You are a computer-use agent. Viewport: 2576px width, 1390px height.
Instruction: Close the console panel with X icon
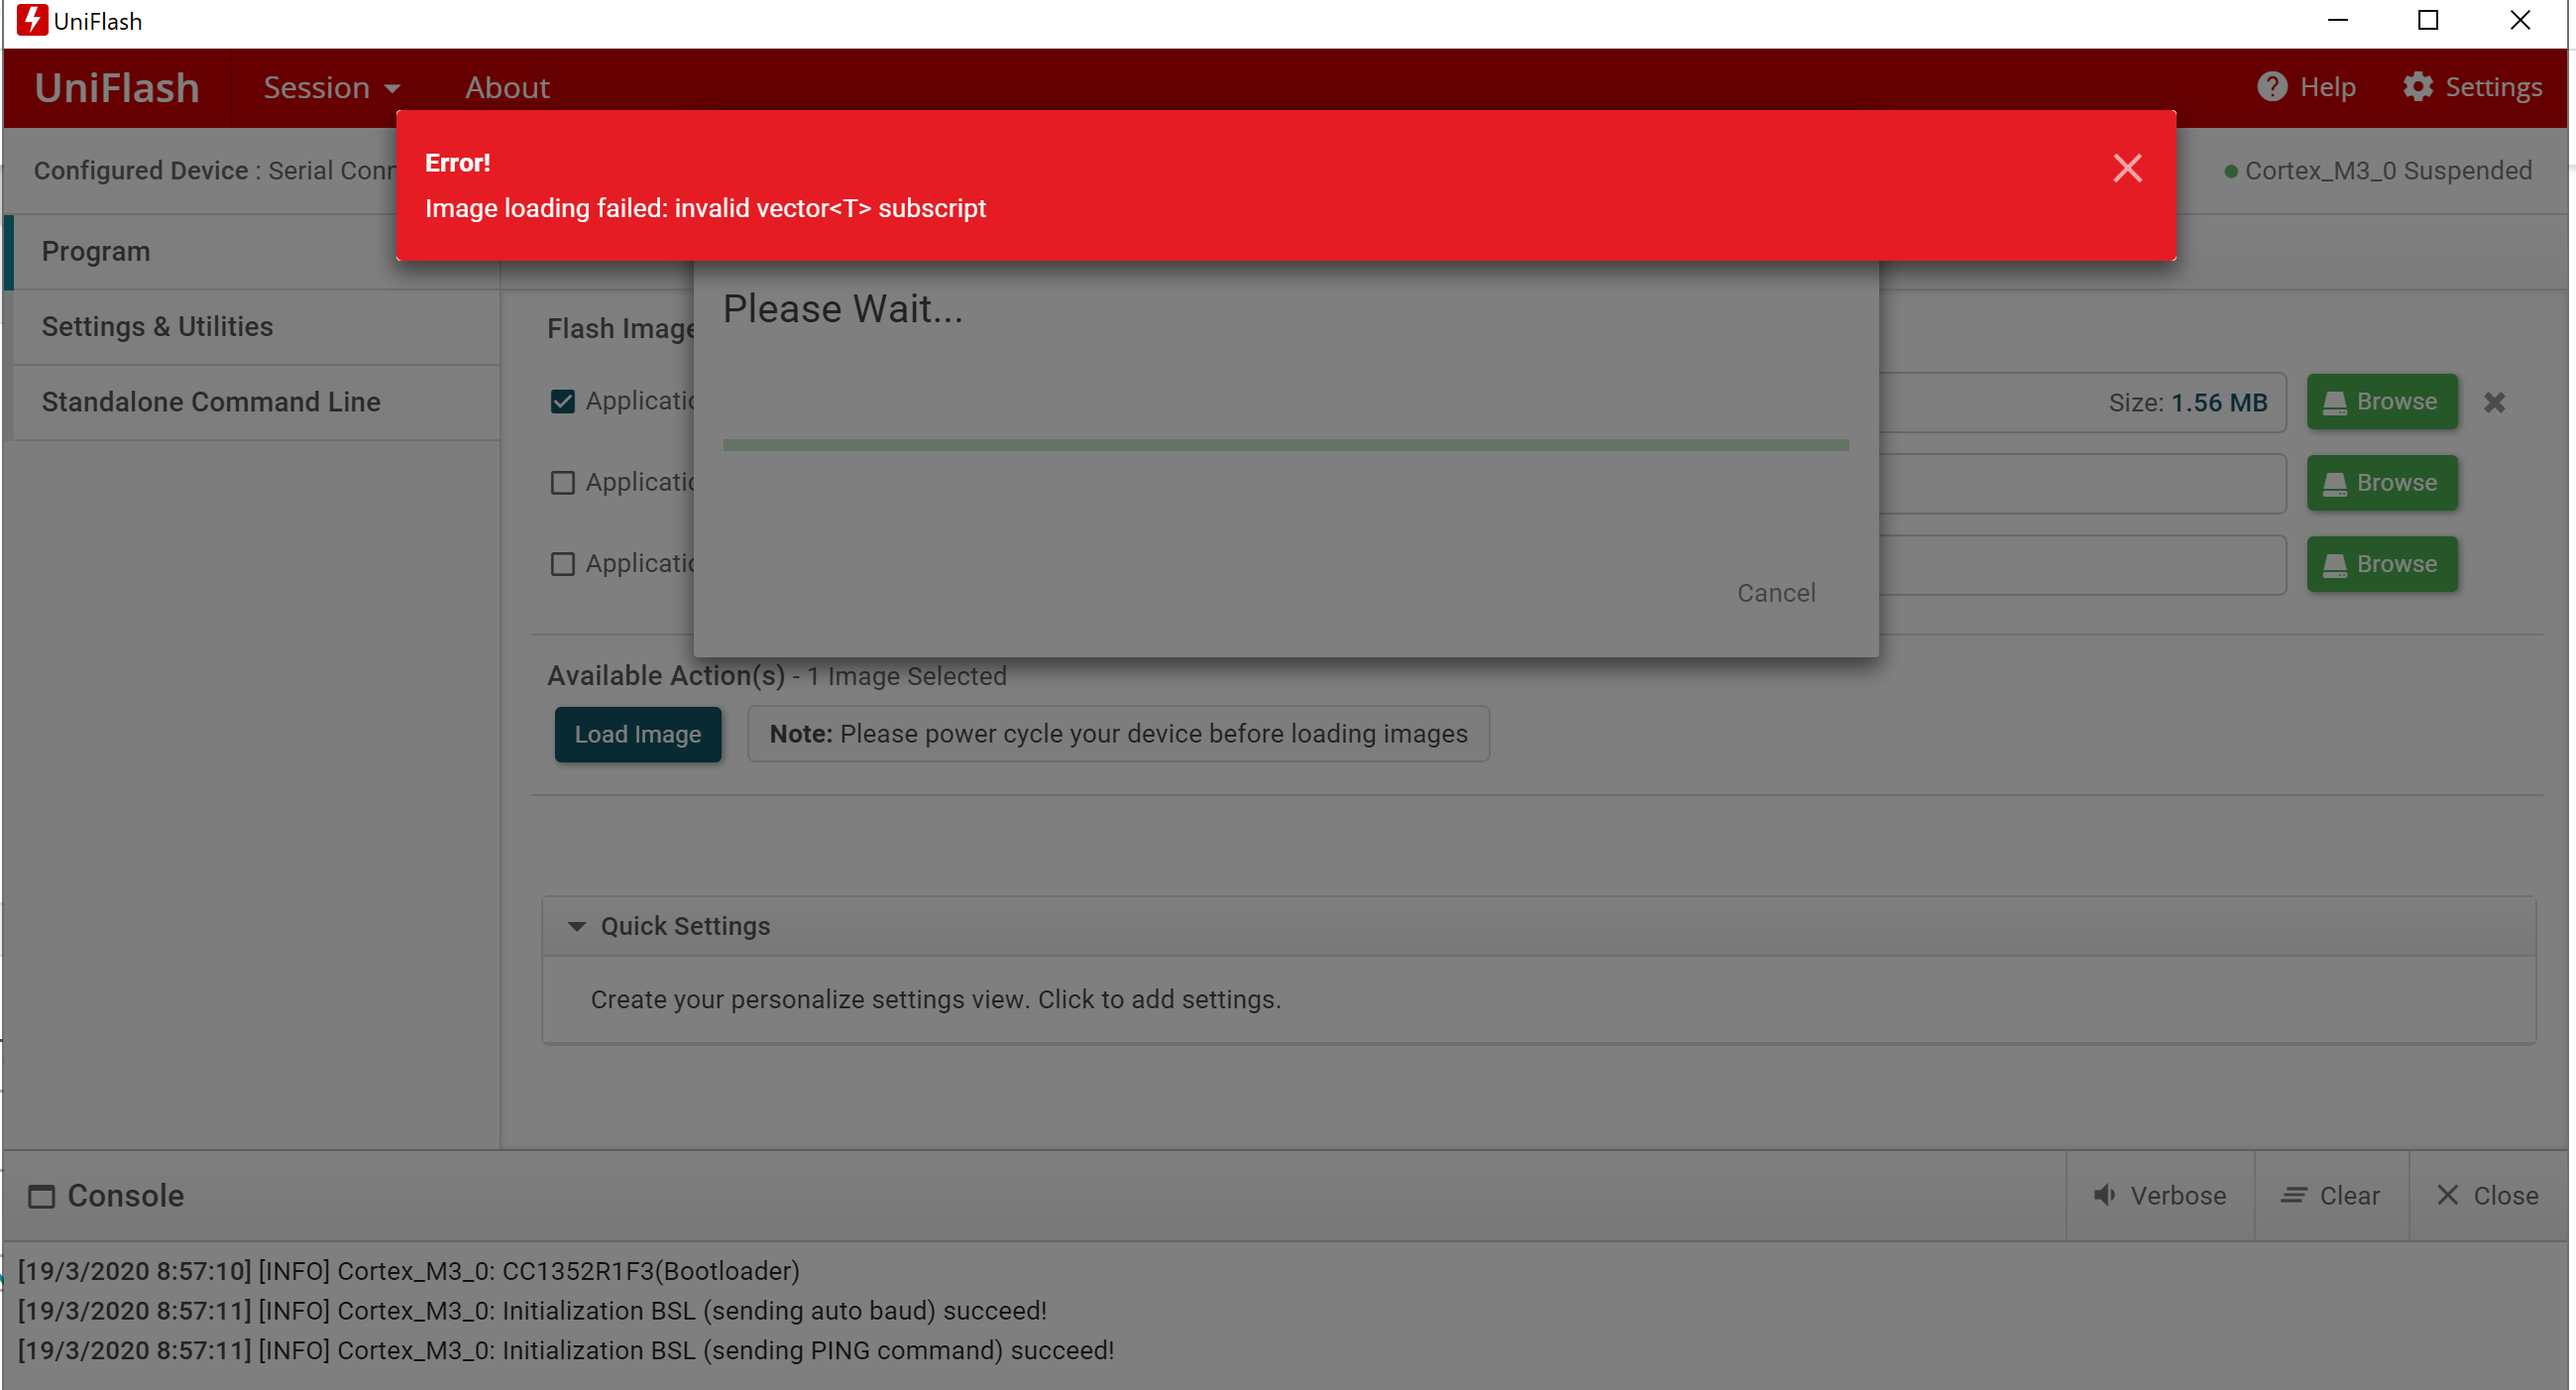tap(2447, 1195)
